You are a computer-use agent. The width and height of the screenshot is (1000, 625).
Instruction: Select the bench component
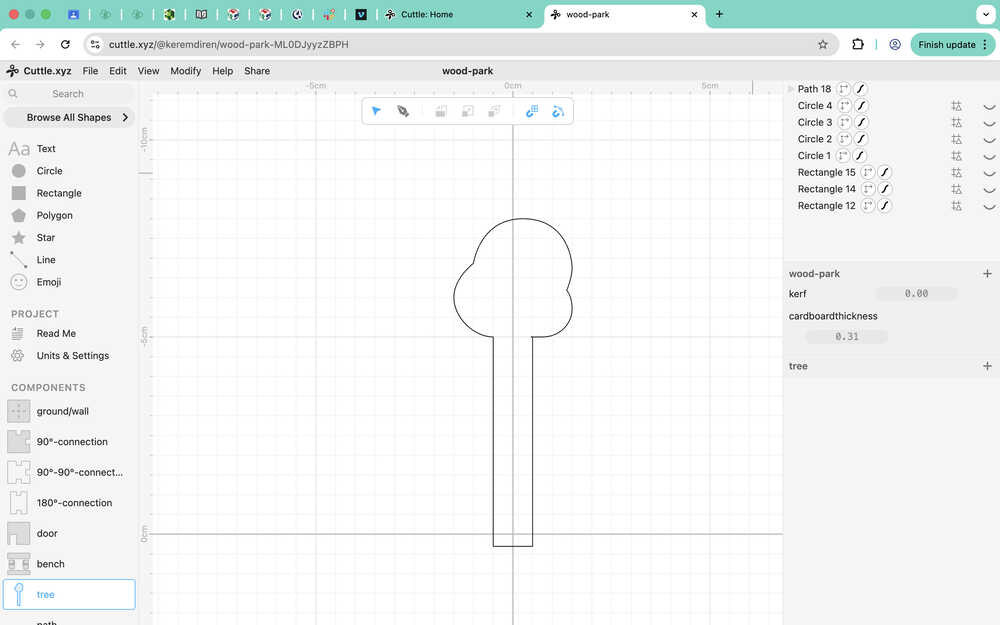50,564
